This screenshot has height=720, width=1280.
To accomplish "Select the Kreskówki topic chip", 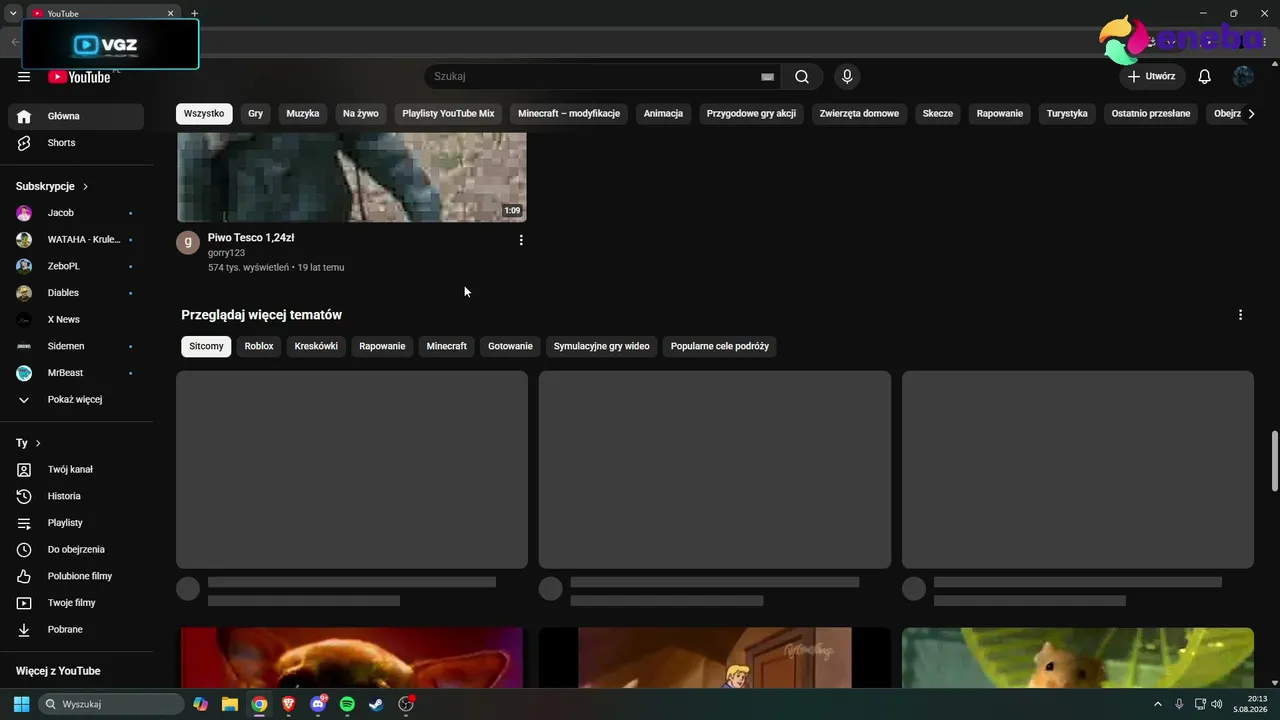I will (x=316, y=346).
